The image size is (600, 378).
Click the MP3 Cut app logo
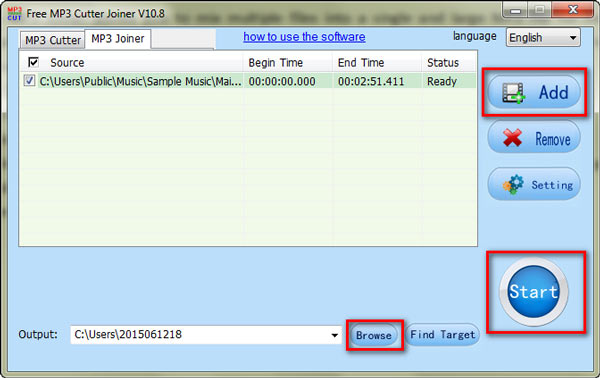(15, 13)
